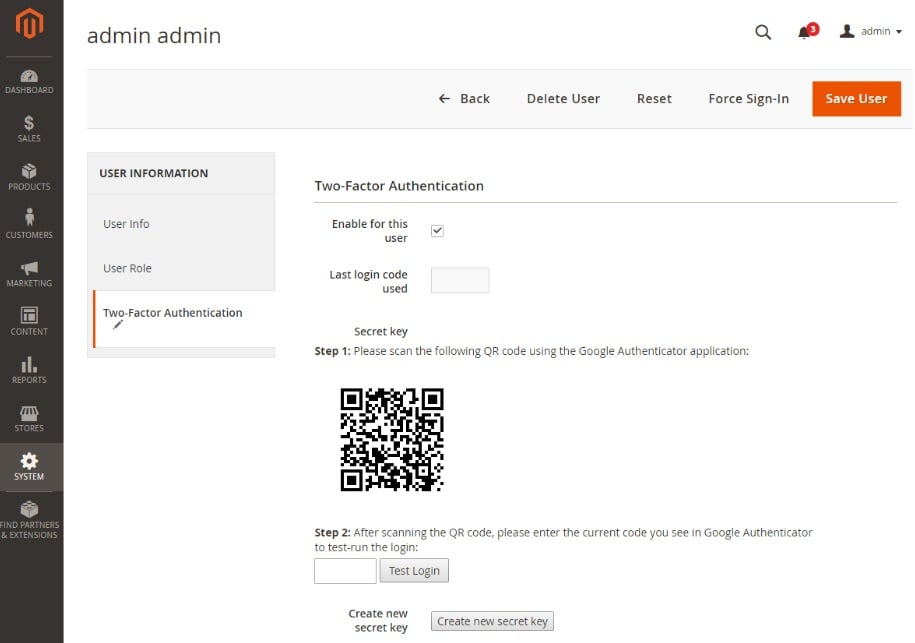Click the Magento logo icon
The image size is (915, 643).
29,24
